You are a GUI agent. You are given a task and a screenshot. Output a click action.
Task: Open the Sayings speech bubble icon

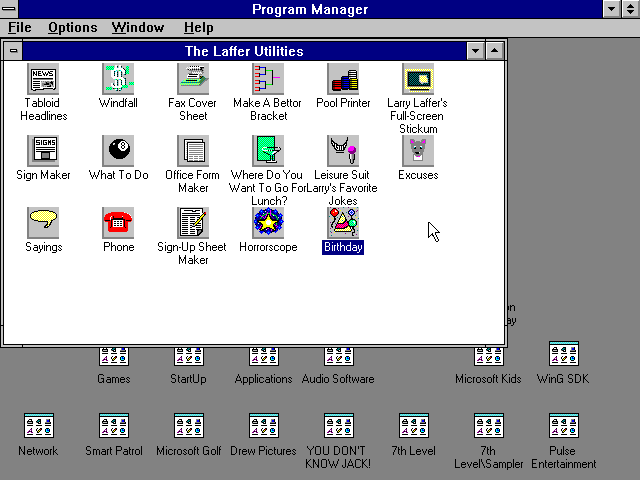[x=43, y=222]
